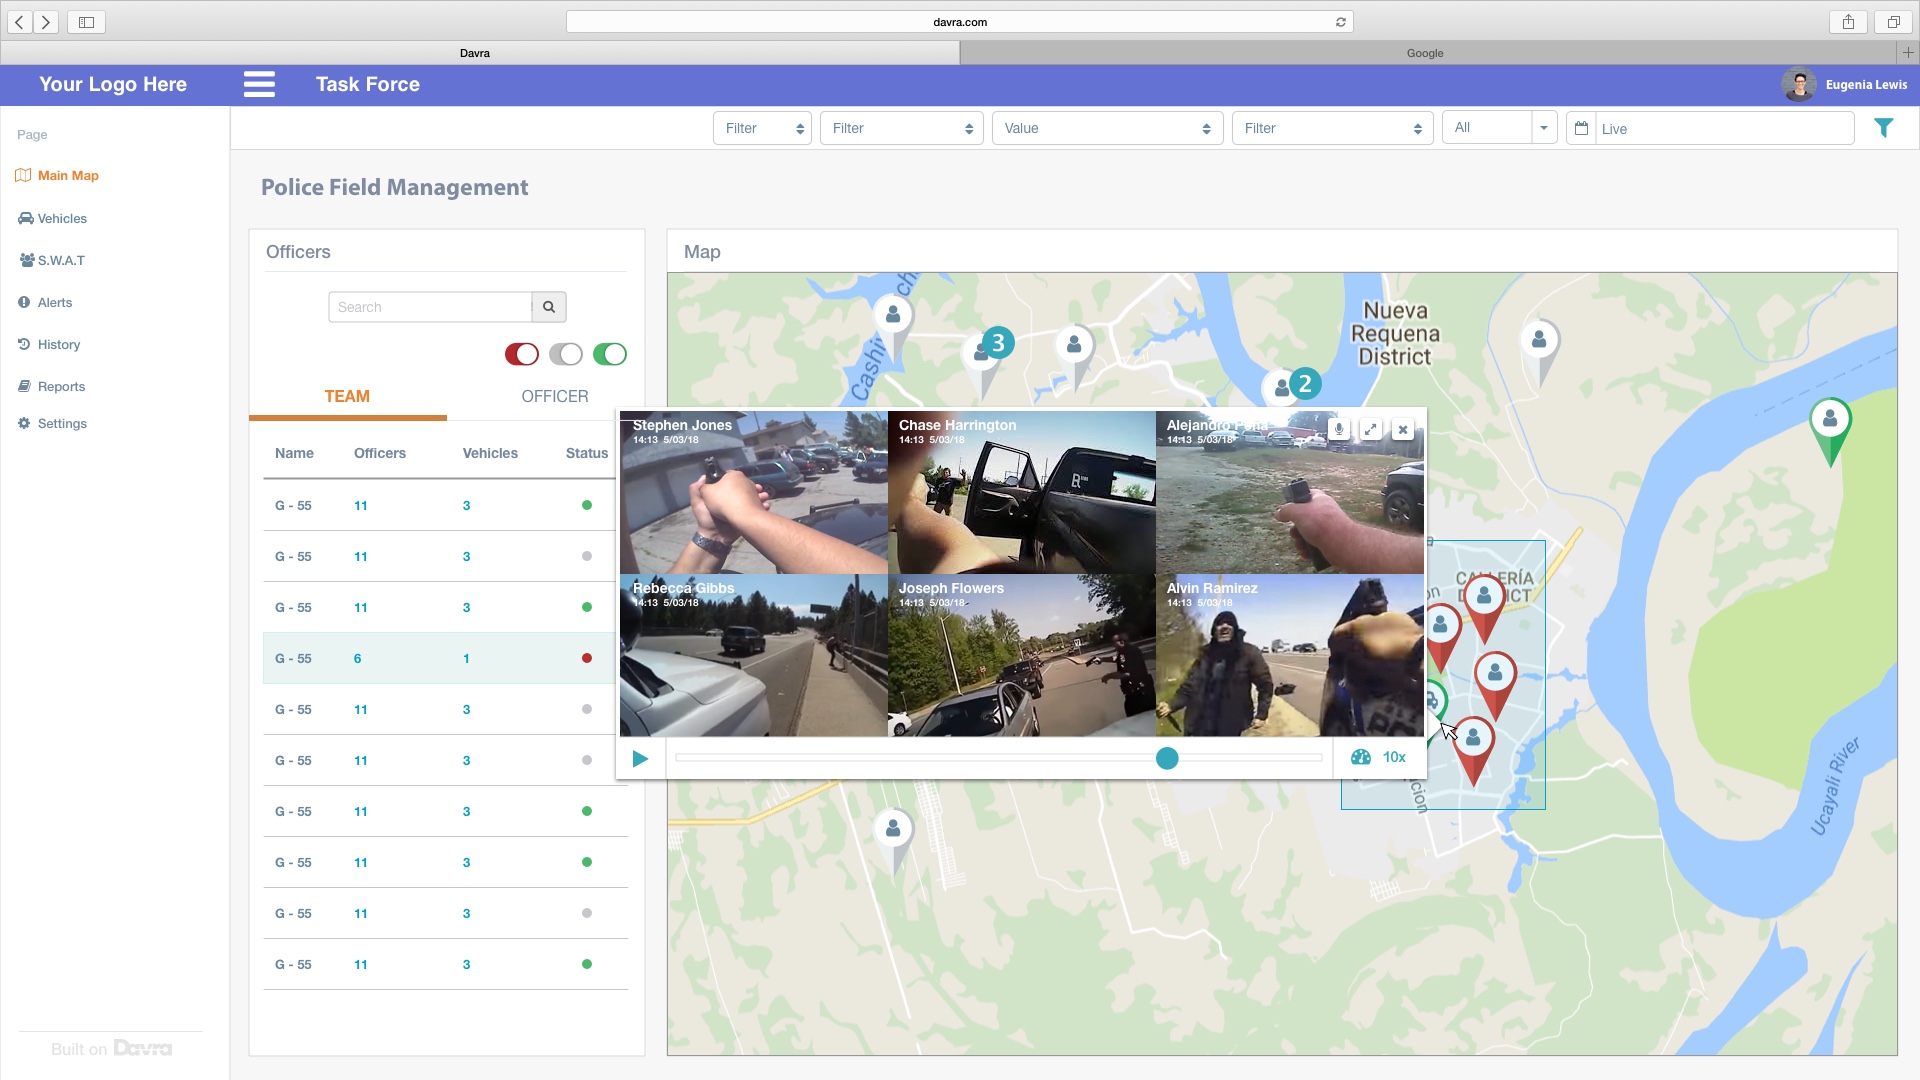The image size is (1920, 1080).
Task: Open the hamburger menu icon
Action: click(x=259, y=84)
